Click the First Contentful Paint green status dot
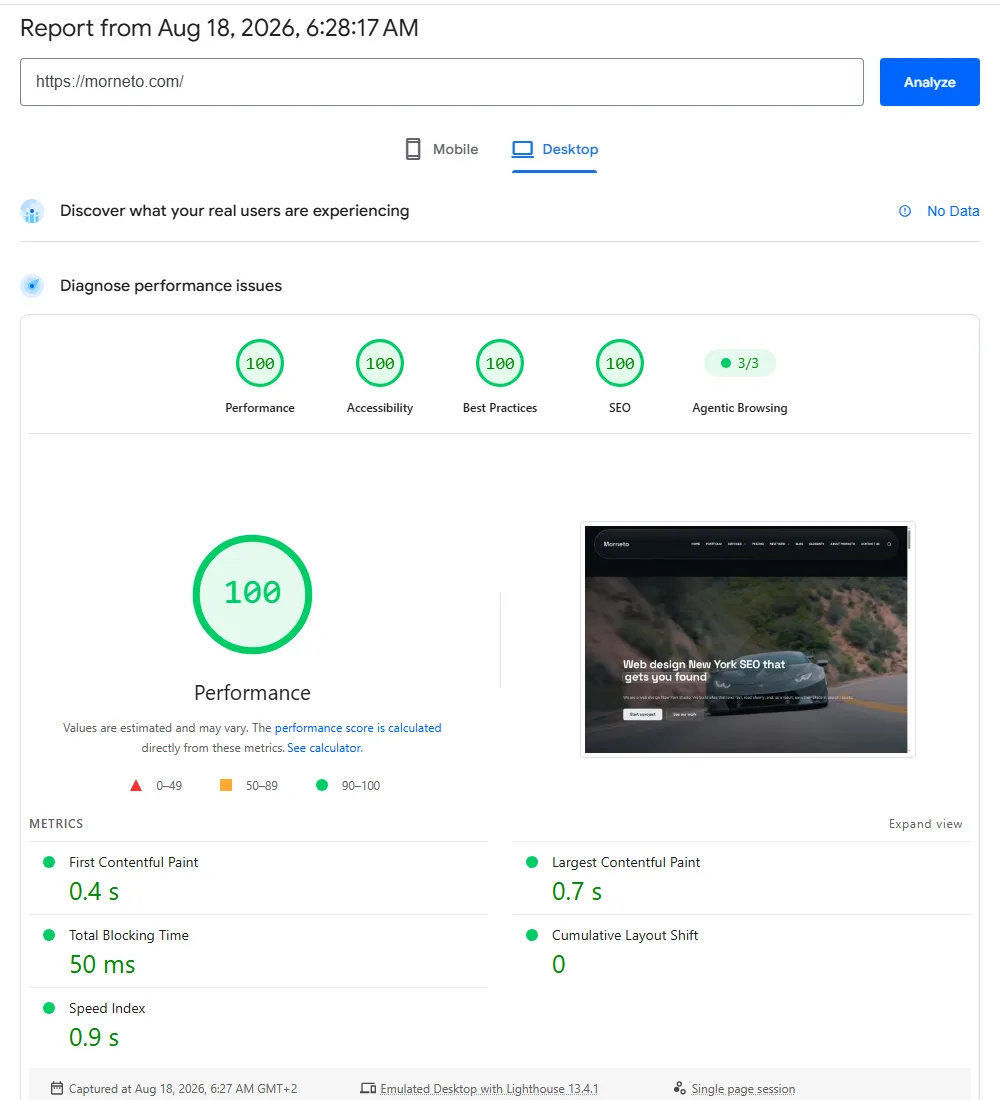The image size is (1000, 1100). (49, 862)
